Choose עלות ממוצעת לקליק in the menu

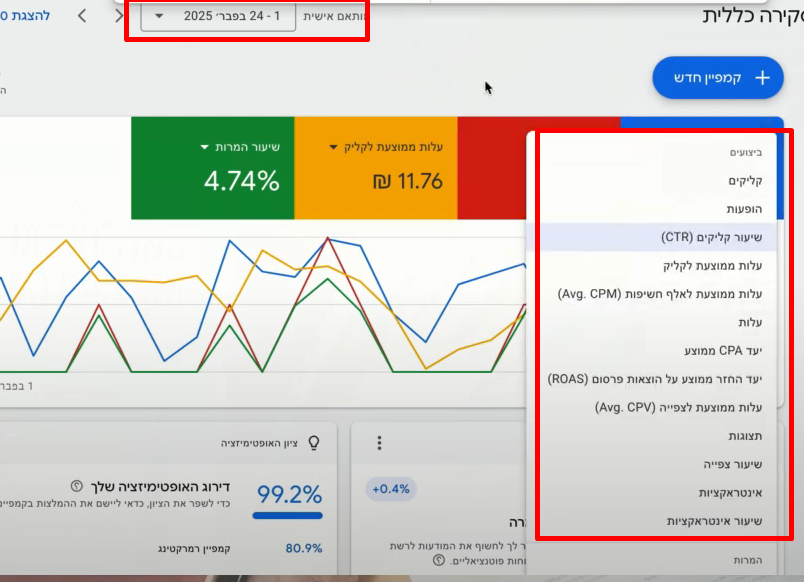tap(652, 266)
